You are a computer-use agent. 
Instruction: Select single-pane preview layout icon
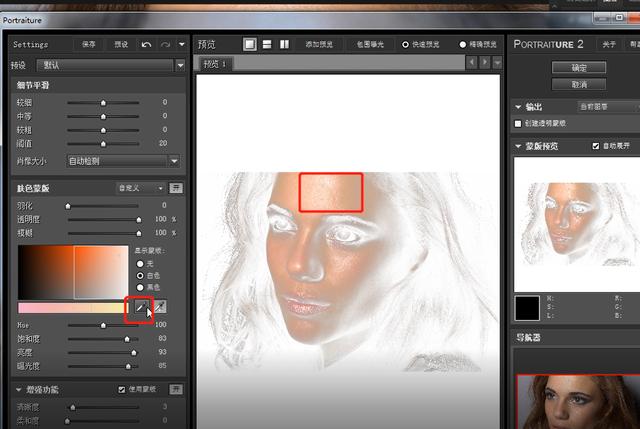coord(250,44)
